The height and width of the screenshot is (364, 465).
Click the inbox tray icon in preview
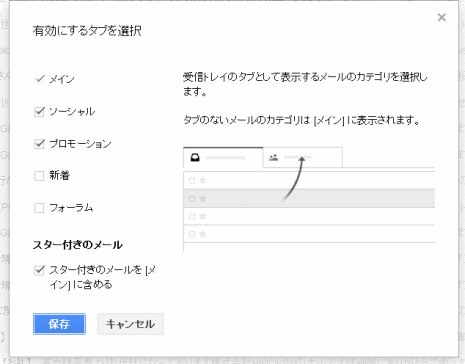click(195, 157)
